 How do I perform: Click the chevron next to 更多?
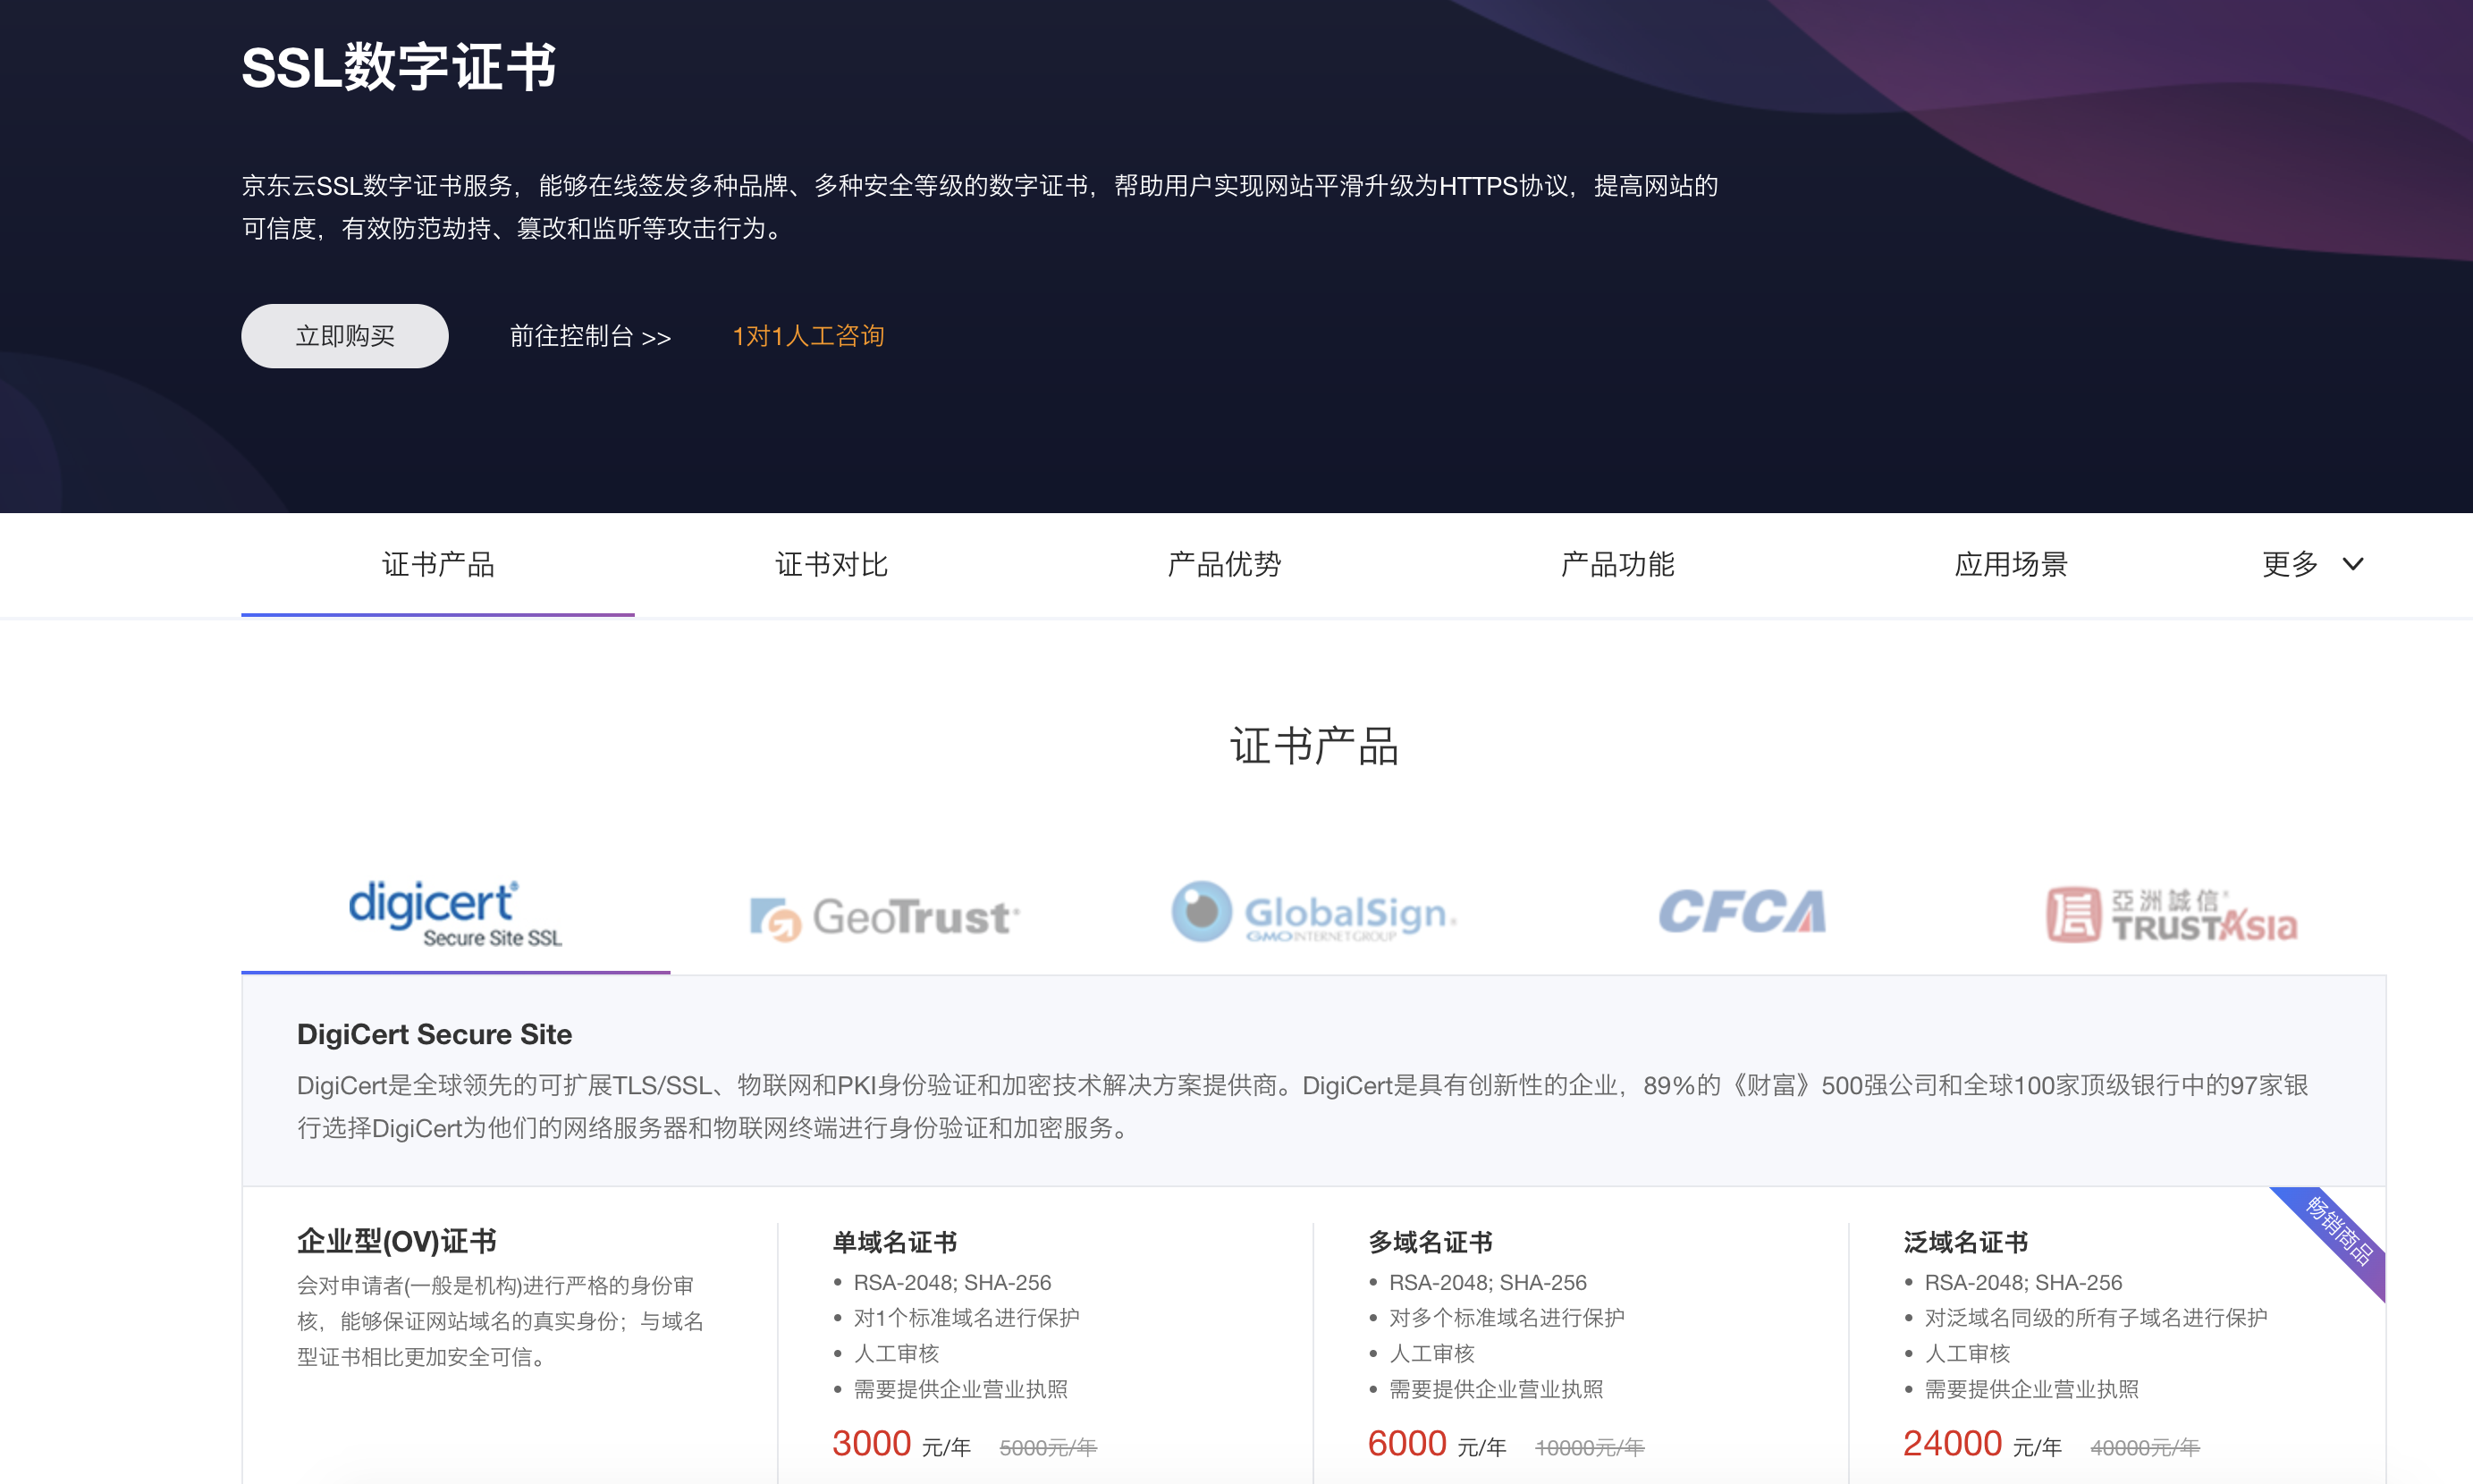pyautogui.click(x=2353, y=565)
